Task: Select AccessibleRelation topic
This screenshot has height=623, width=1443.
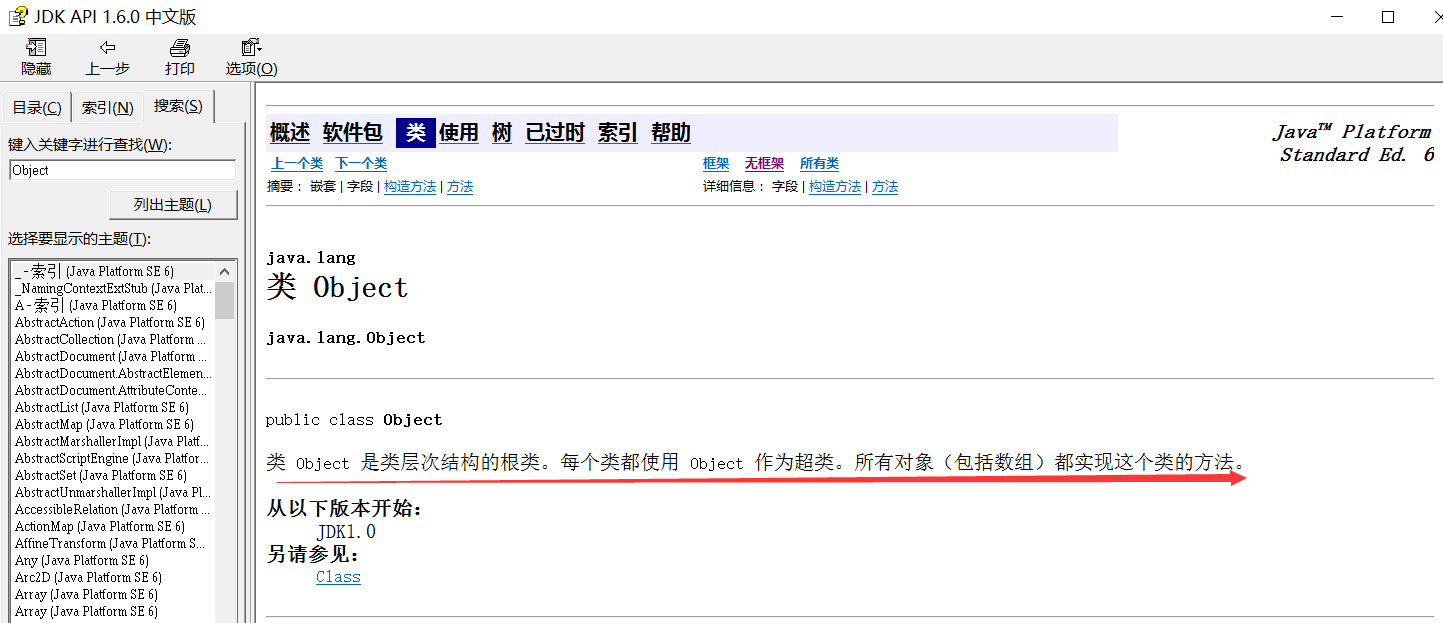Action: (112, 509)
